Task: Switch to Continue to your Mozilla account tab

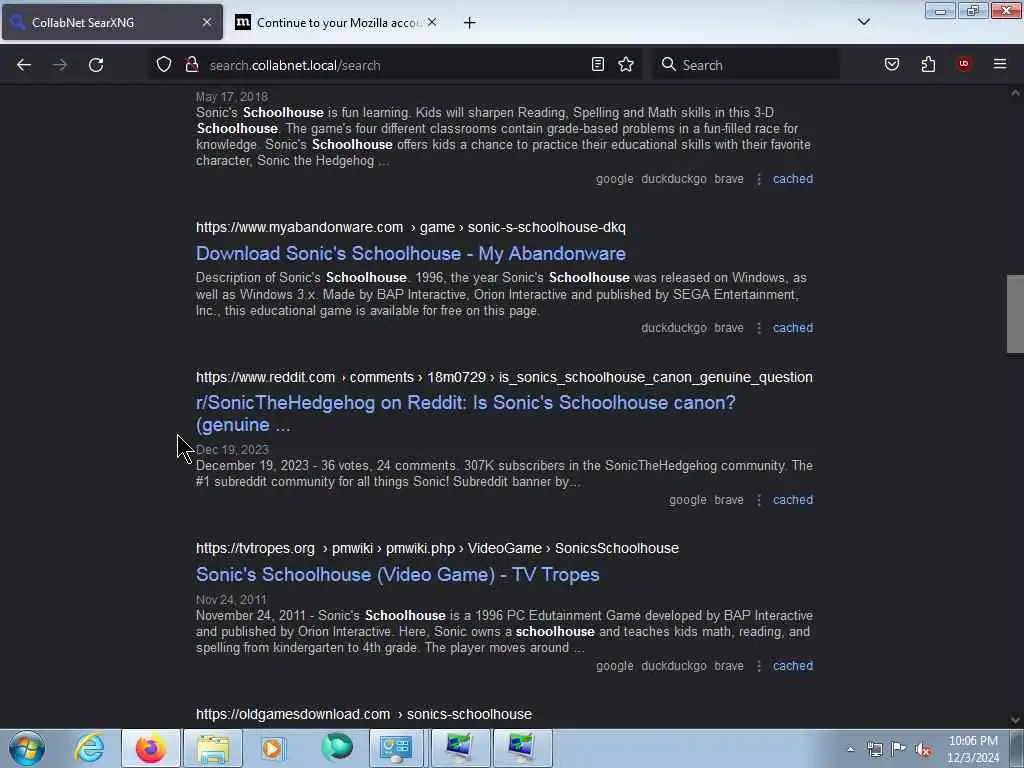Action: click(337, 22)
